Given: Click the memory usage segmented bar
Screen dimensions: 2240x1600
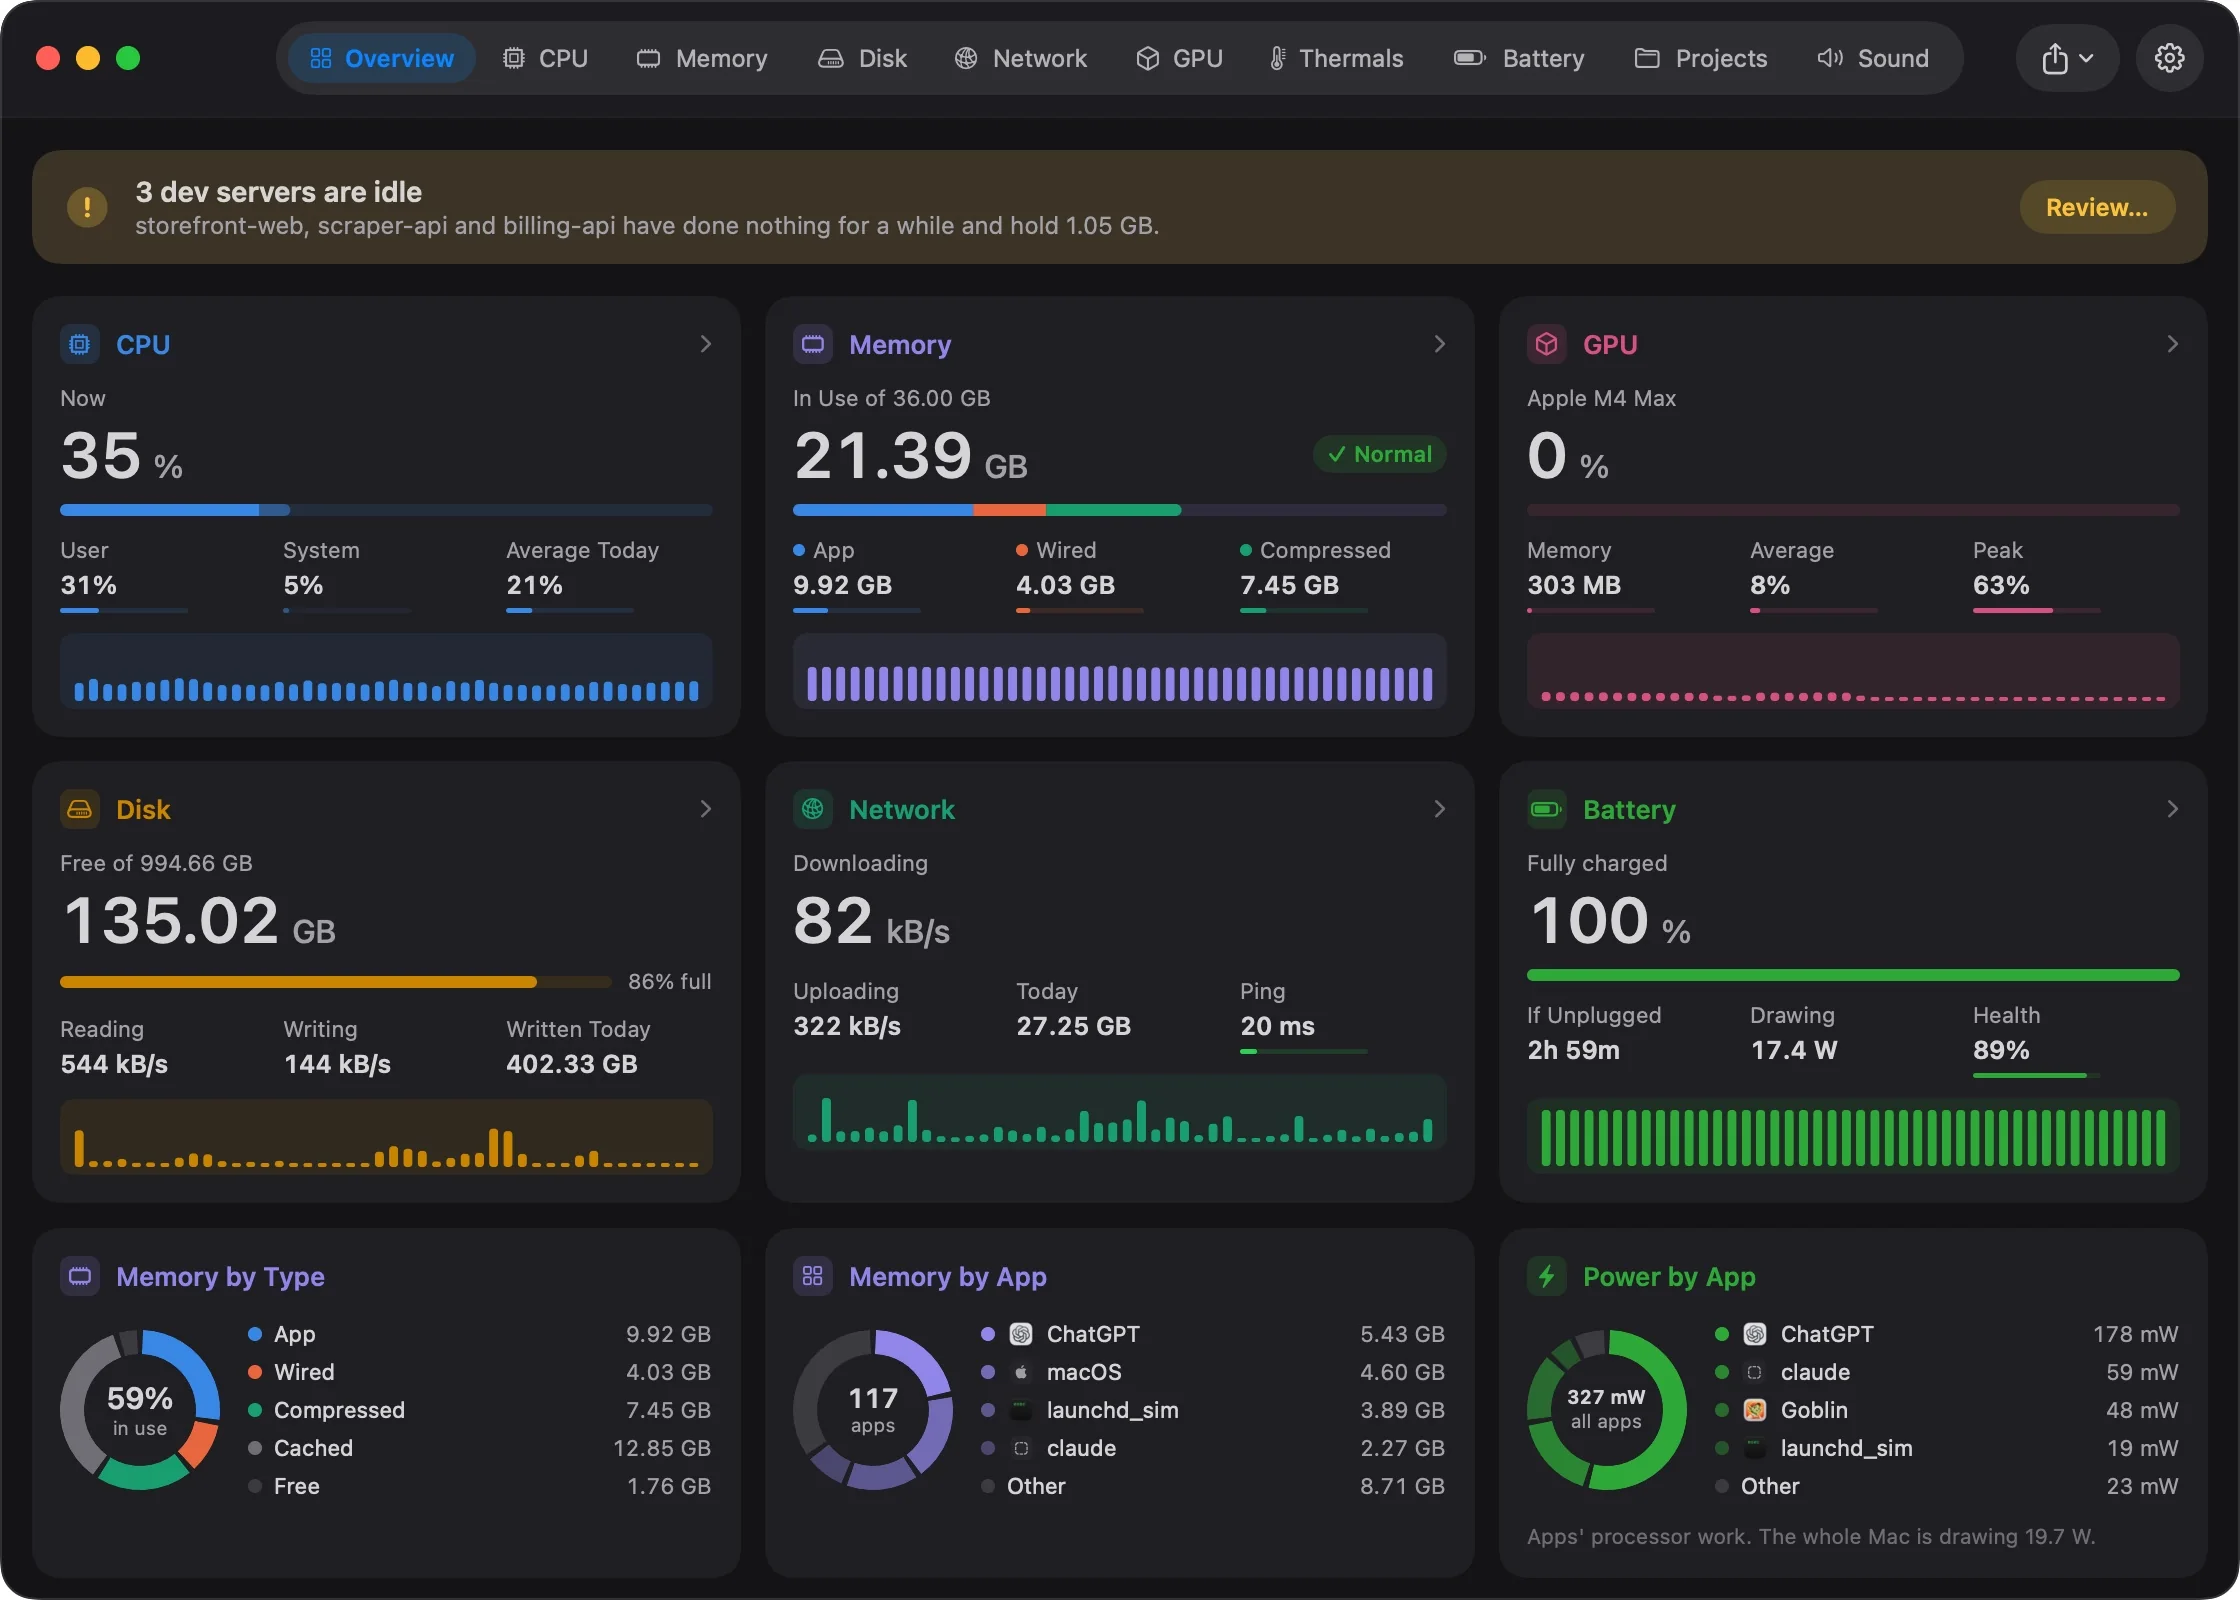Looking at the screenshot, I should click(x=1120, y=510).
